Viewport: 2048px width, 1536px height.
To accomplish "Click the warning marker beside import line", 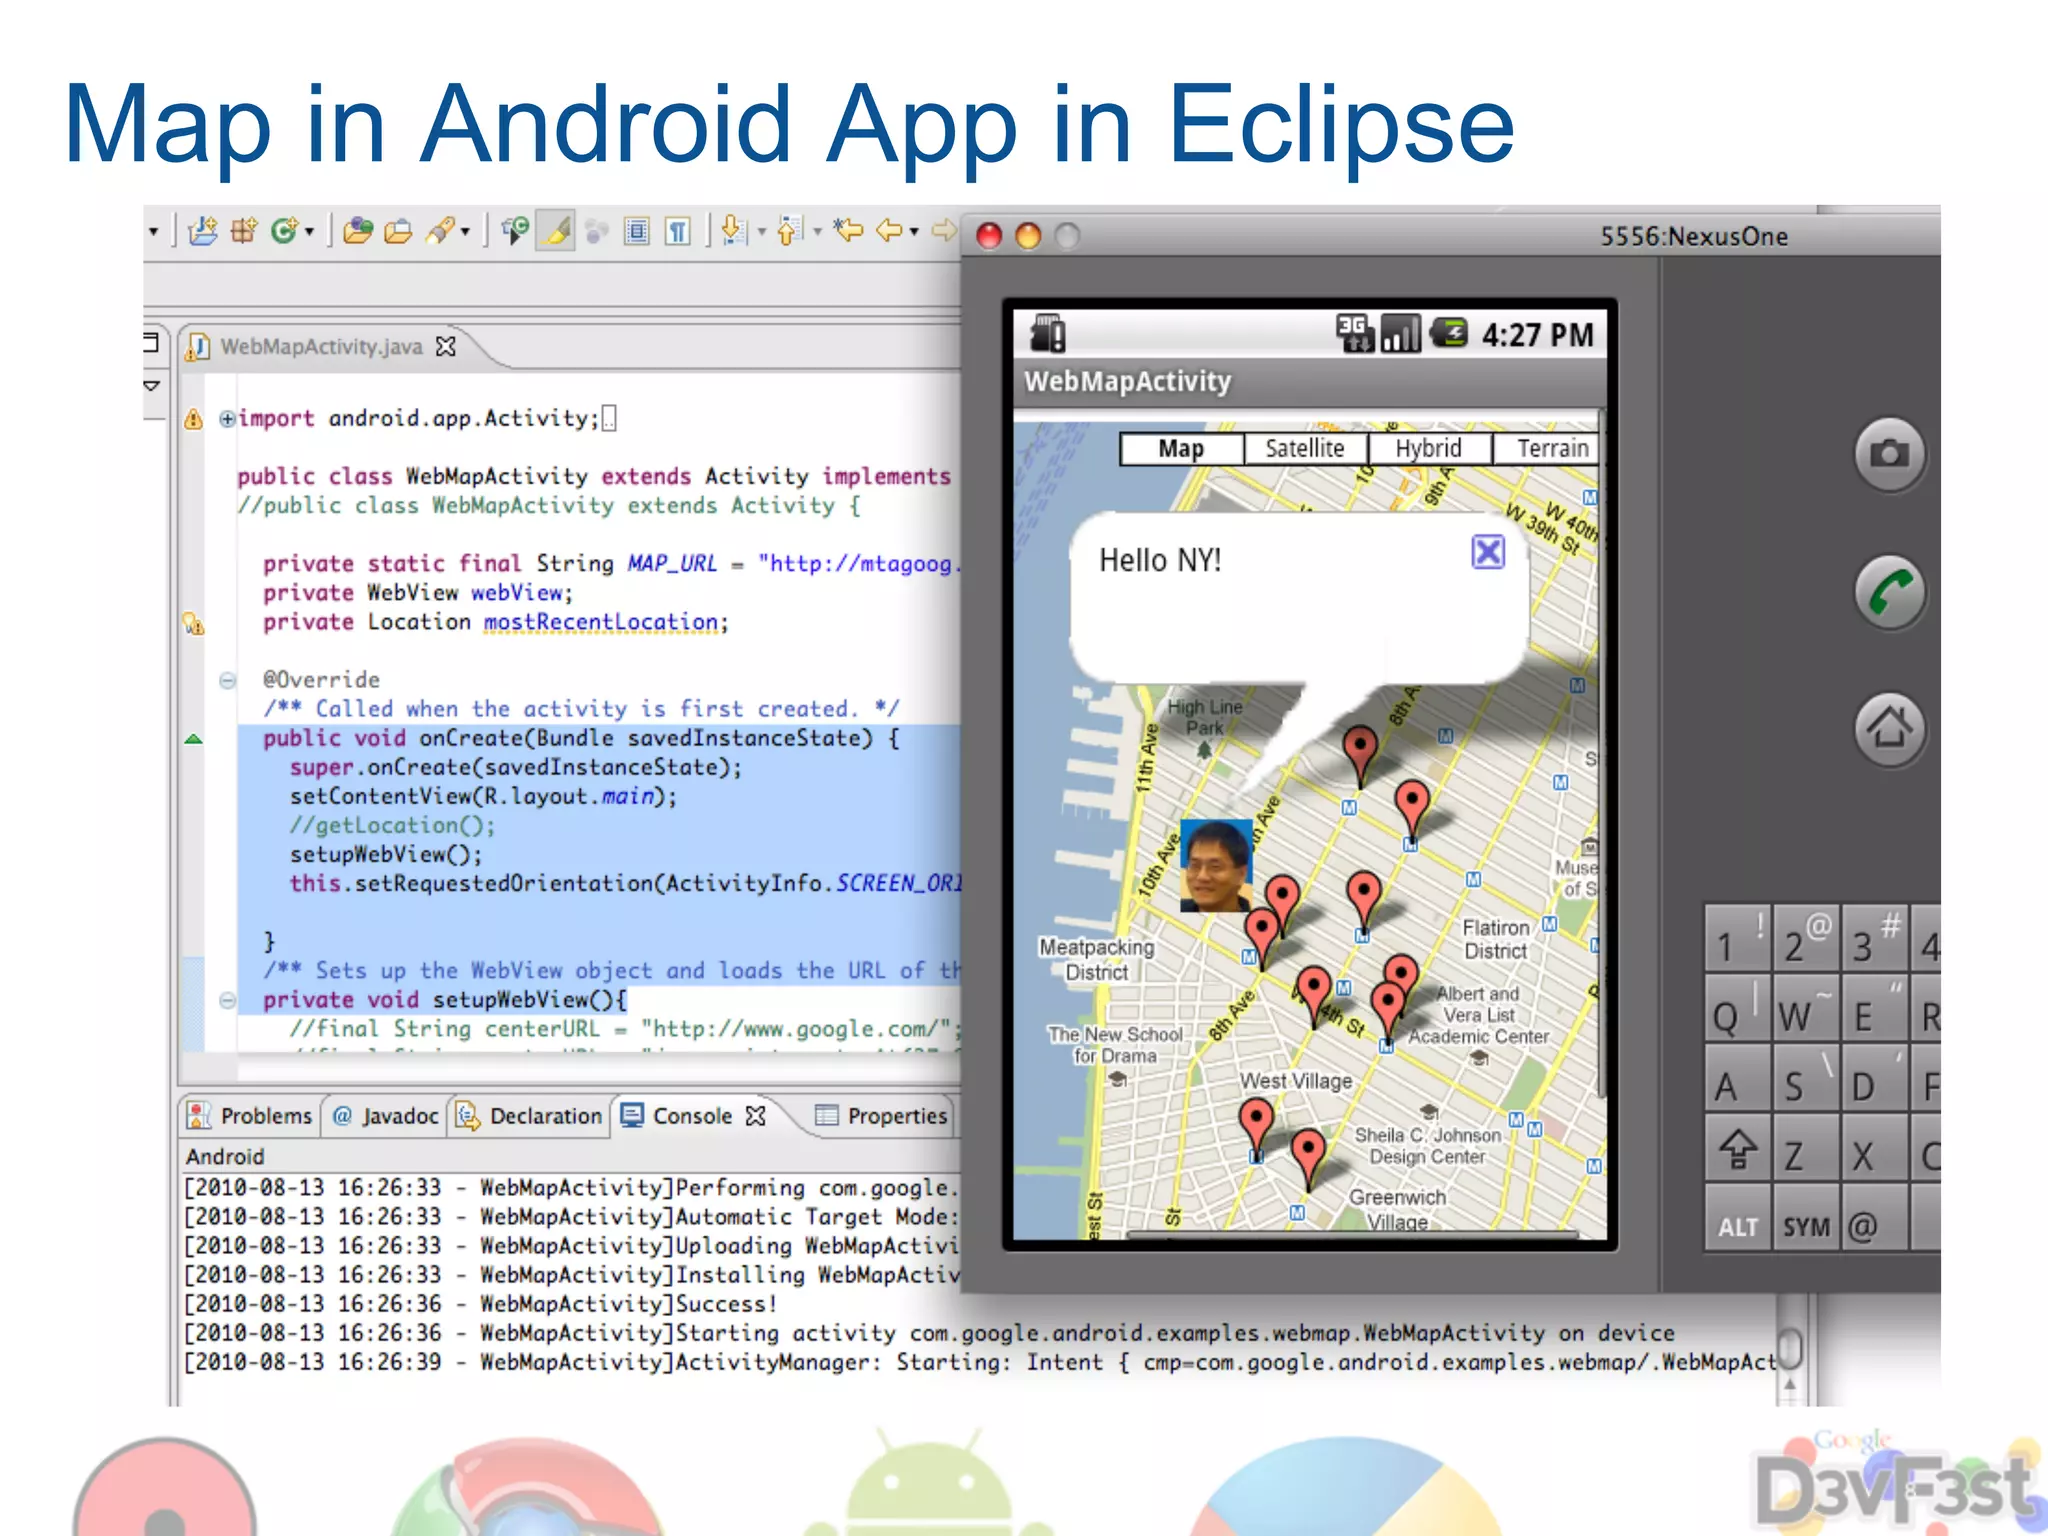I will click(x=193, y=419).
